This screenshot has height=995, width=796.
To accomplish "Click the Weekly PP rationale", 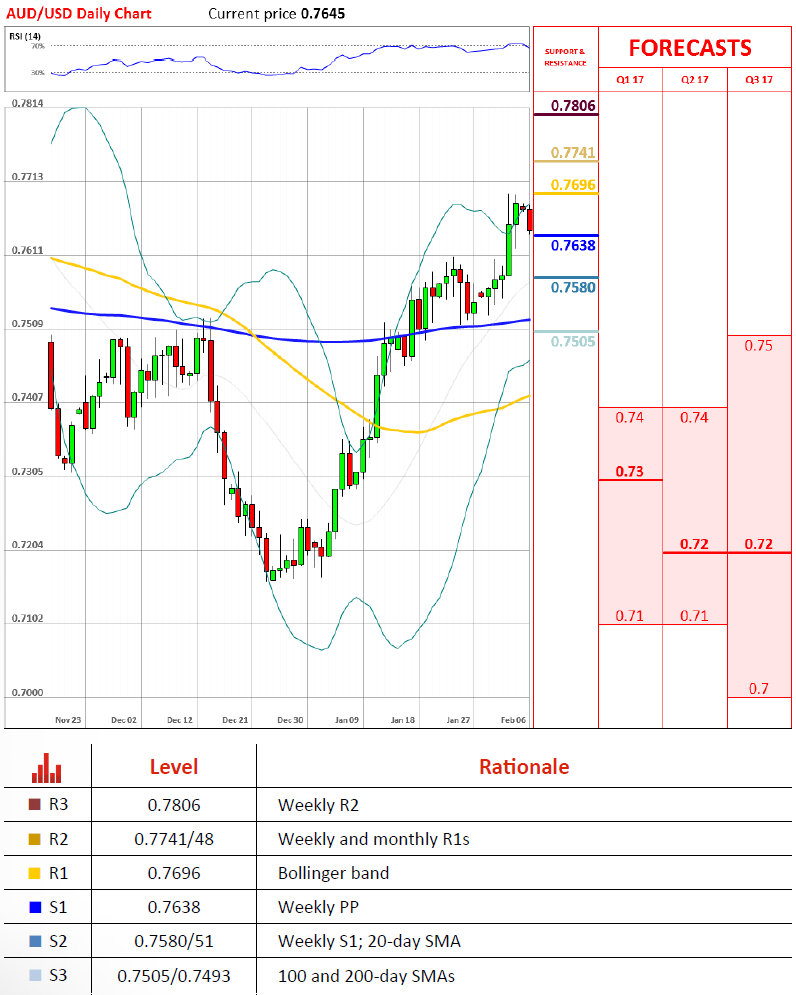I will tap(318, 907).
